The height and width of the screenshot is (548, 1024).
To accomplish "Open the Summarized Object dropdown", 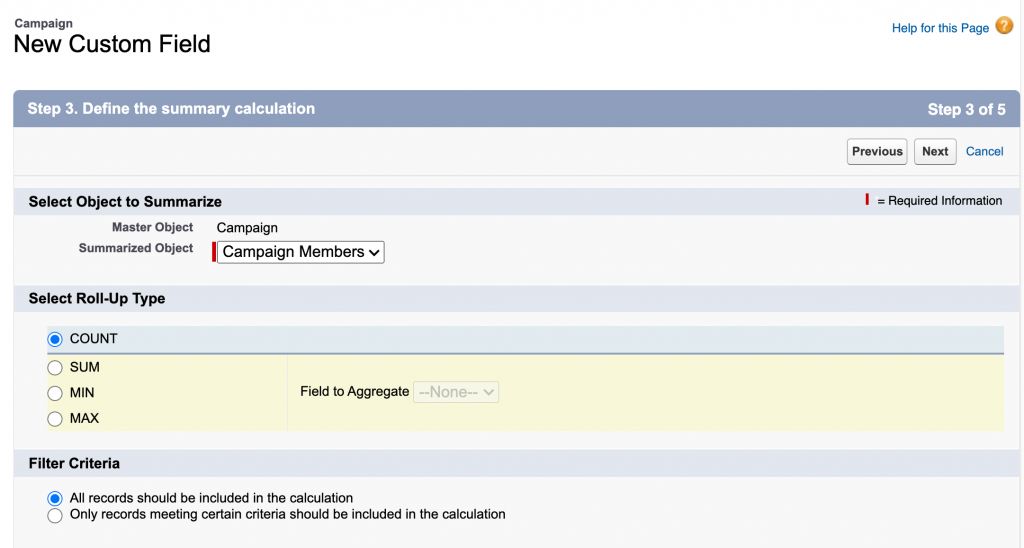I will coord(301,252).
